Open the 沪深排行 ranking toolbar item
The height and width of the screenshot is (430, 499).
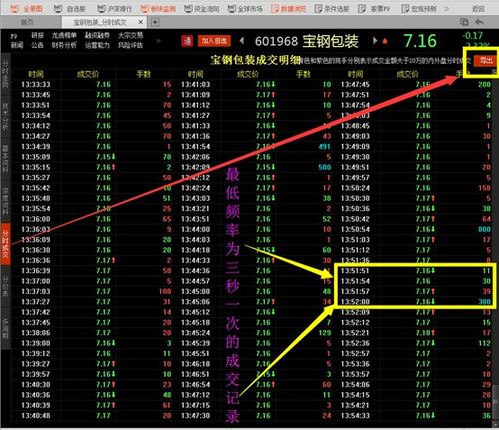[x=115, y=8]
